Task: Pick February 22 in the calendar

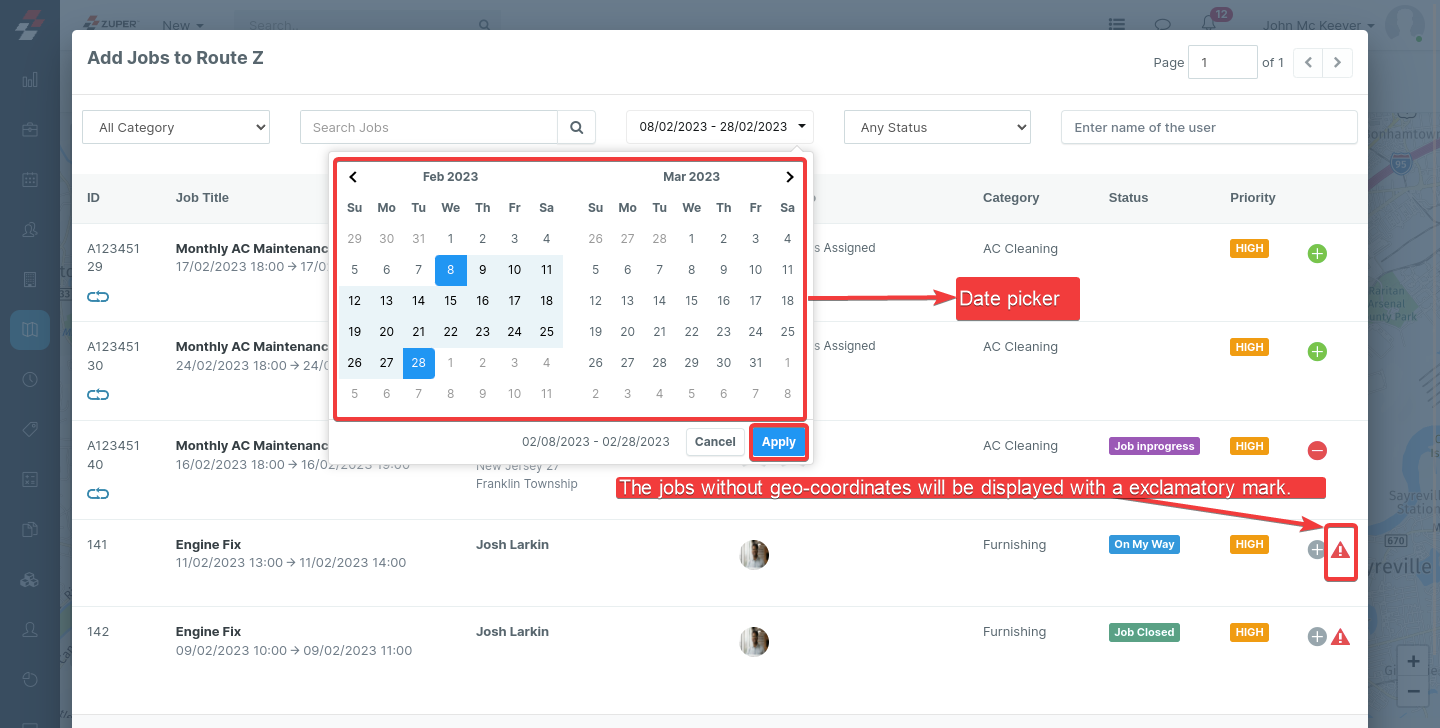Action: (x=451, y=332)
